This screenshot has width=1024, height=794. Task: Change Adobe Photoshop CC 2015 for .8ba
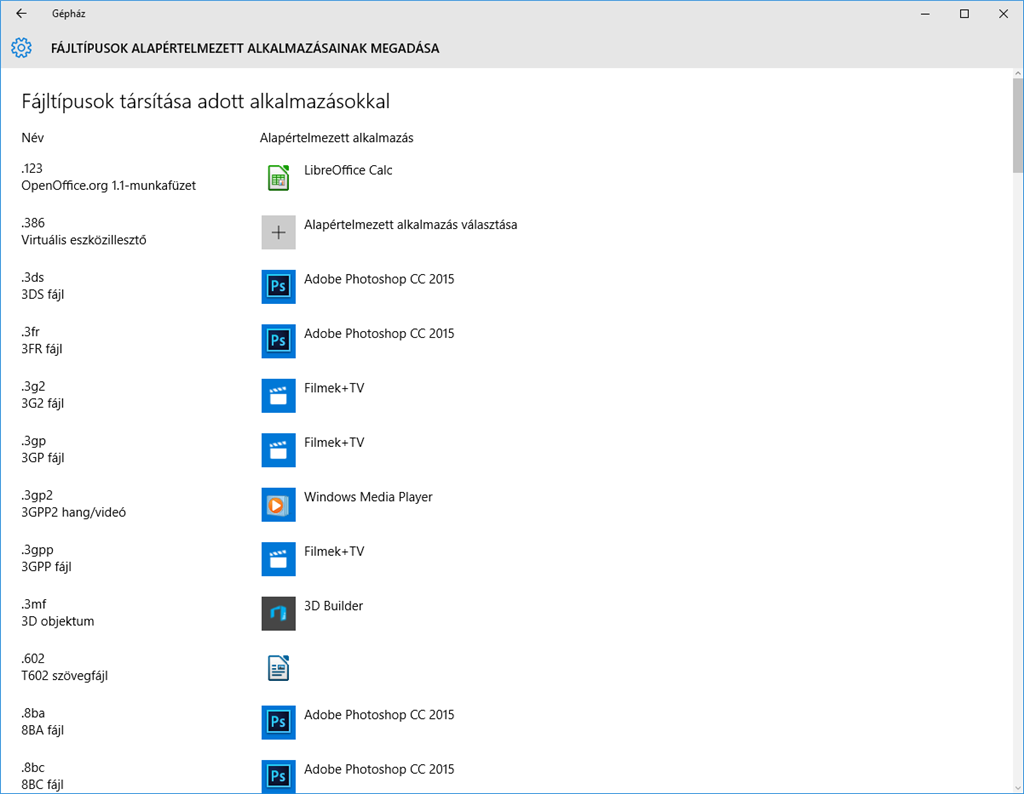click(379, 715)
